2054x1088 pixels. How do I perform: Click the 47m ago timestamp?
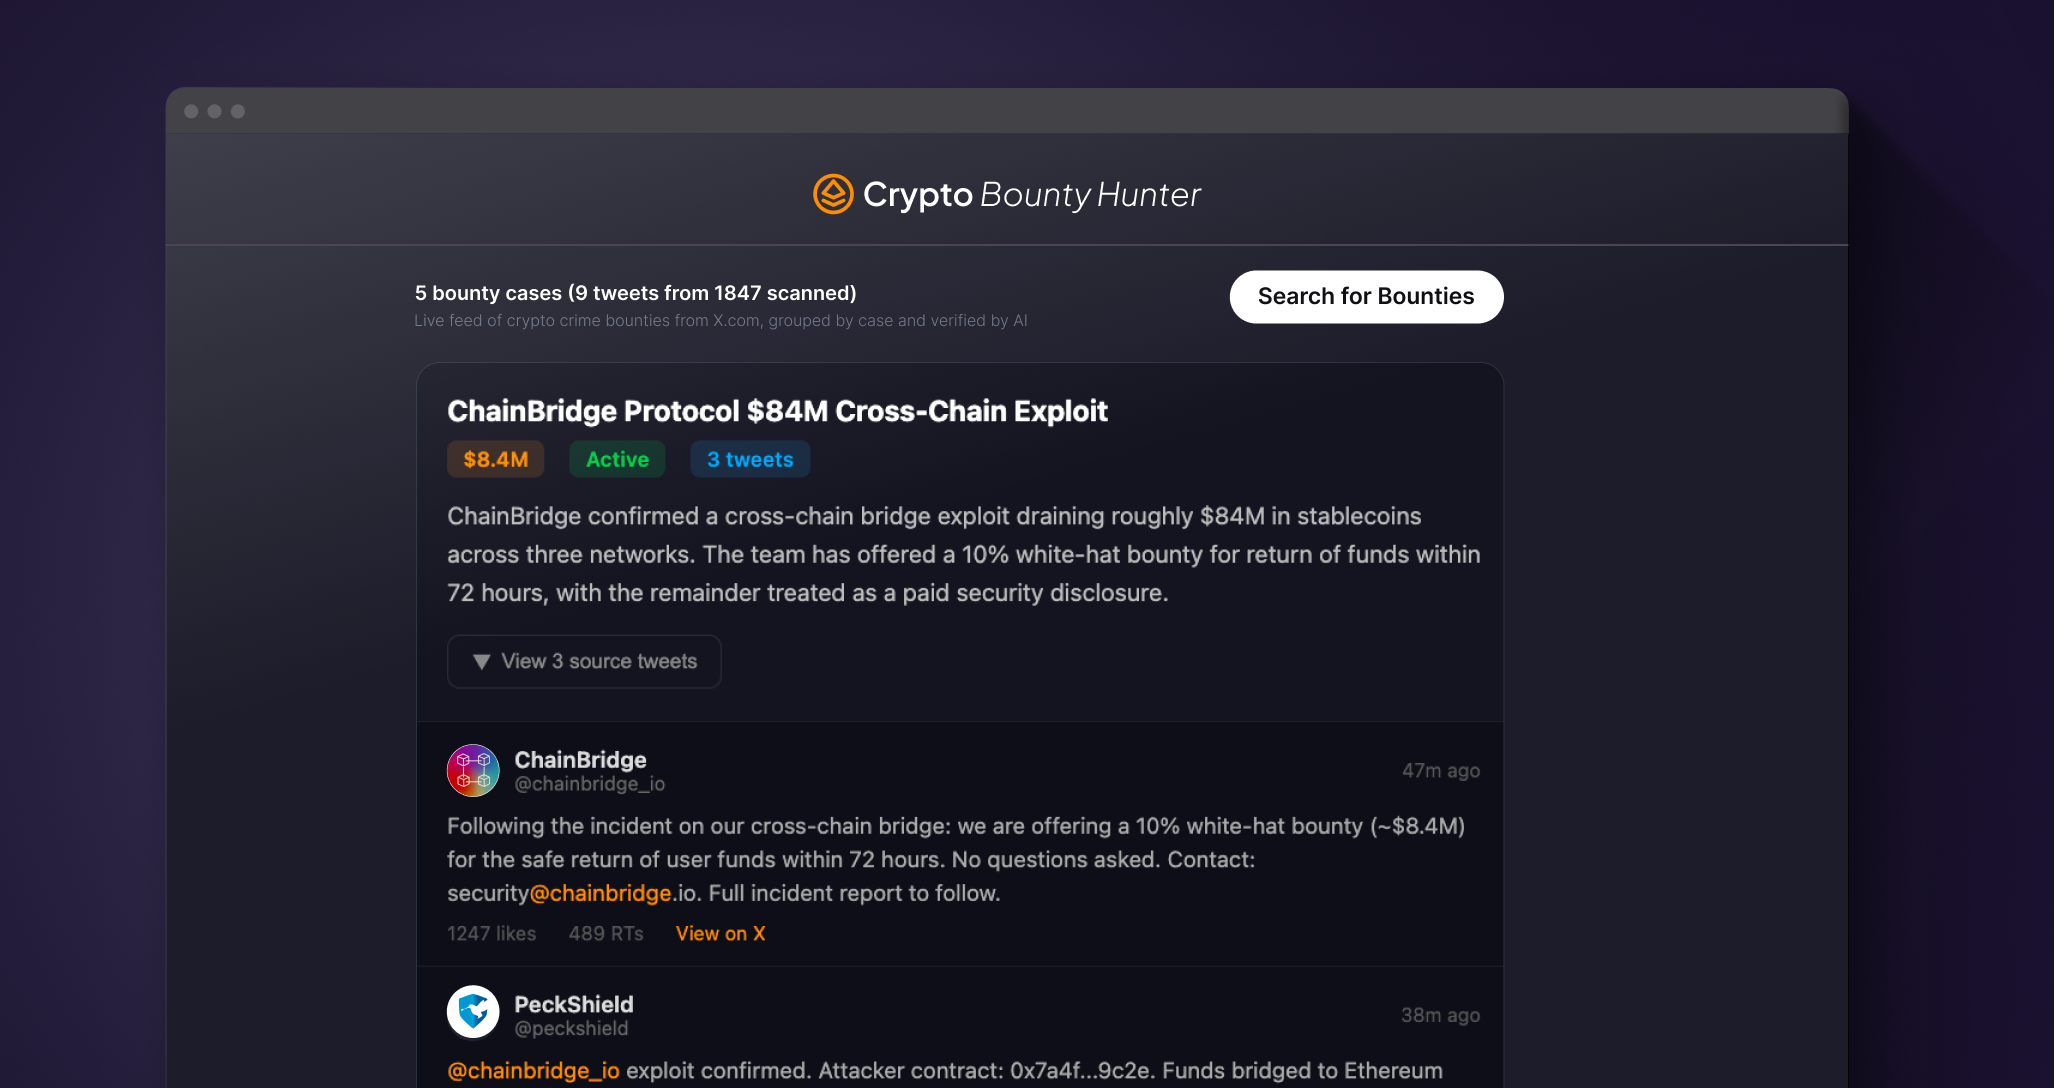pyautogui.click(x=1440, y=770)
